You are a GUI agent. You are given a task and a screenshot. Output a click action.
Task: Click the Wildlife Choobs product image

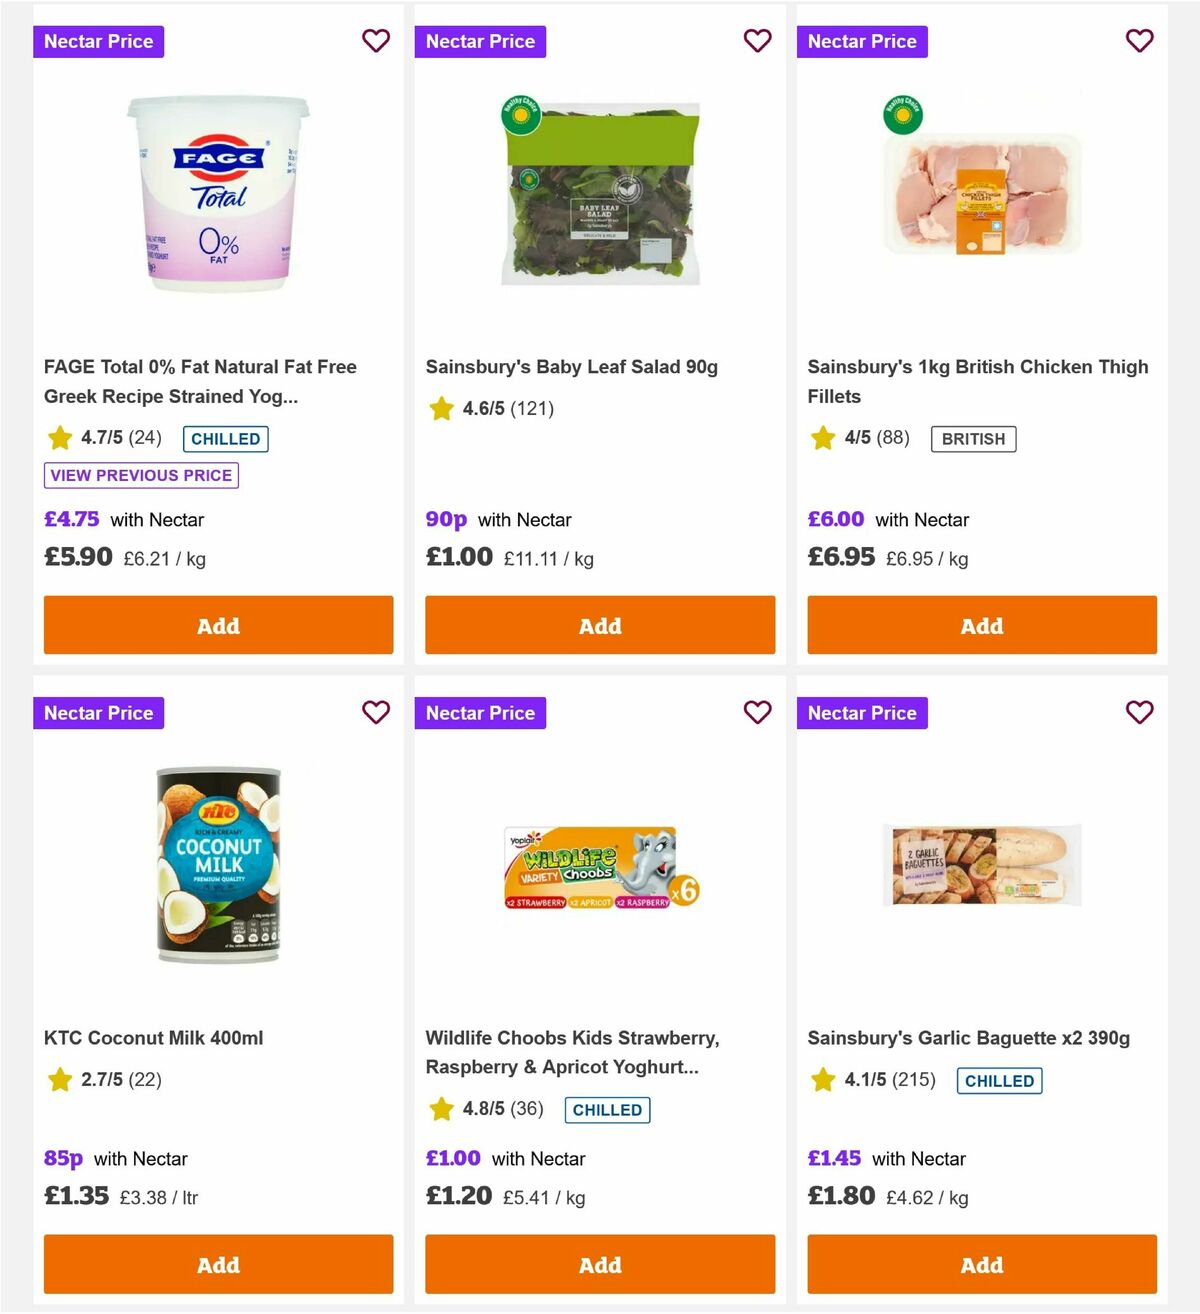[x=599, y=866]
